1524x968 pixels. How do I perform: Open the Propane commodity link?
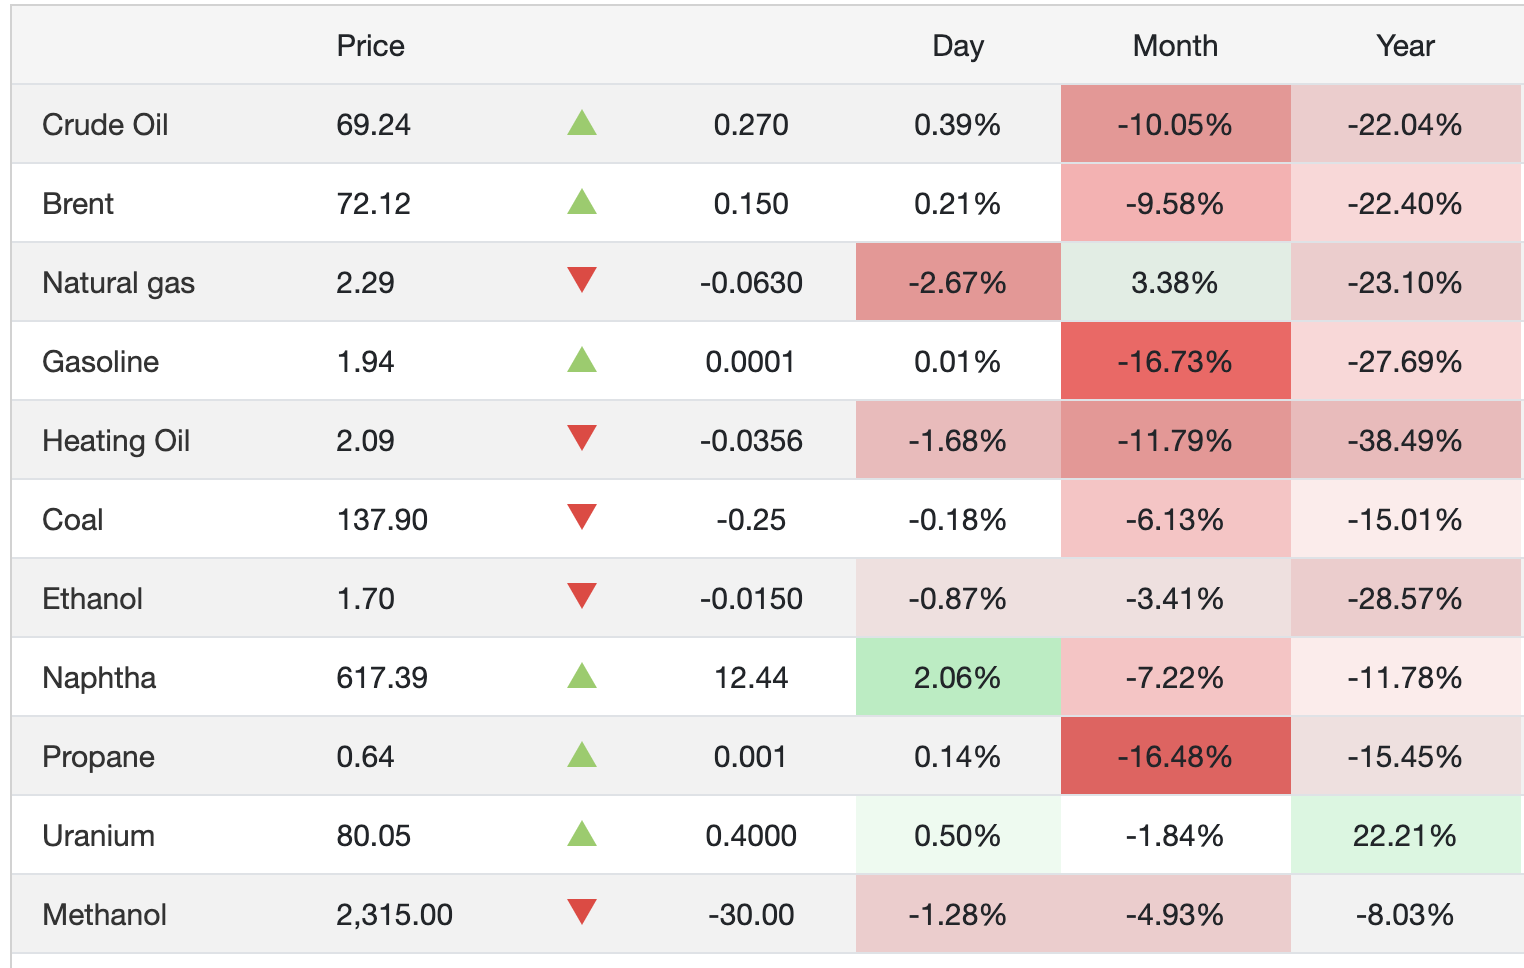[98, 757]
